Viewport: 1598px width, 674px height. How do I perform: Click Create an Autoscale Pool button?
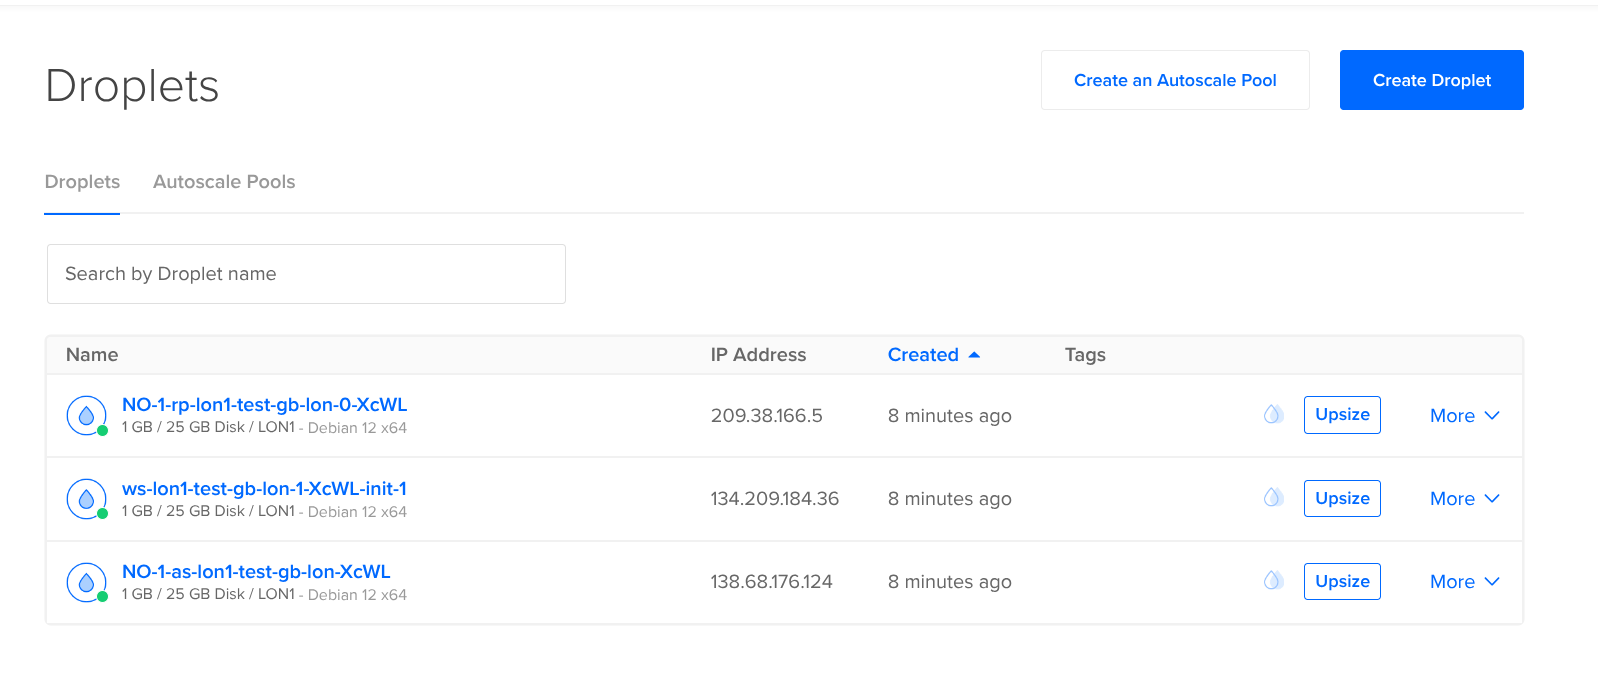[x=1174, y=80]
